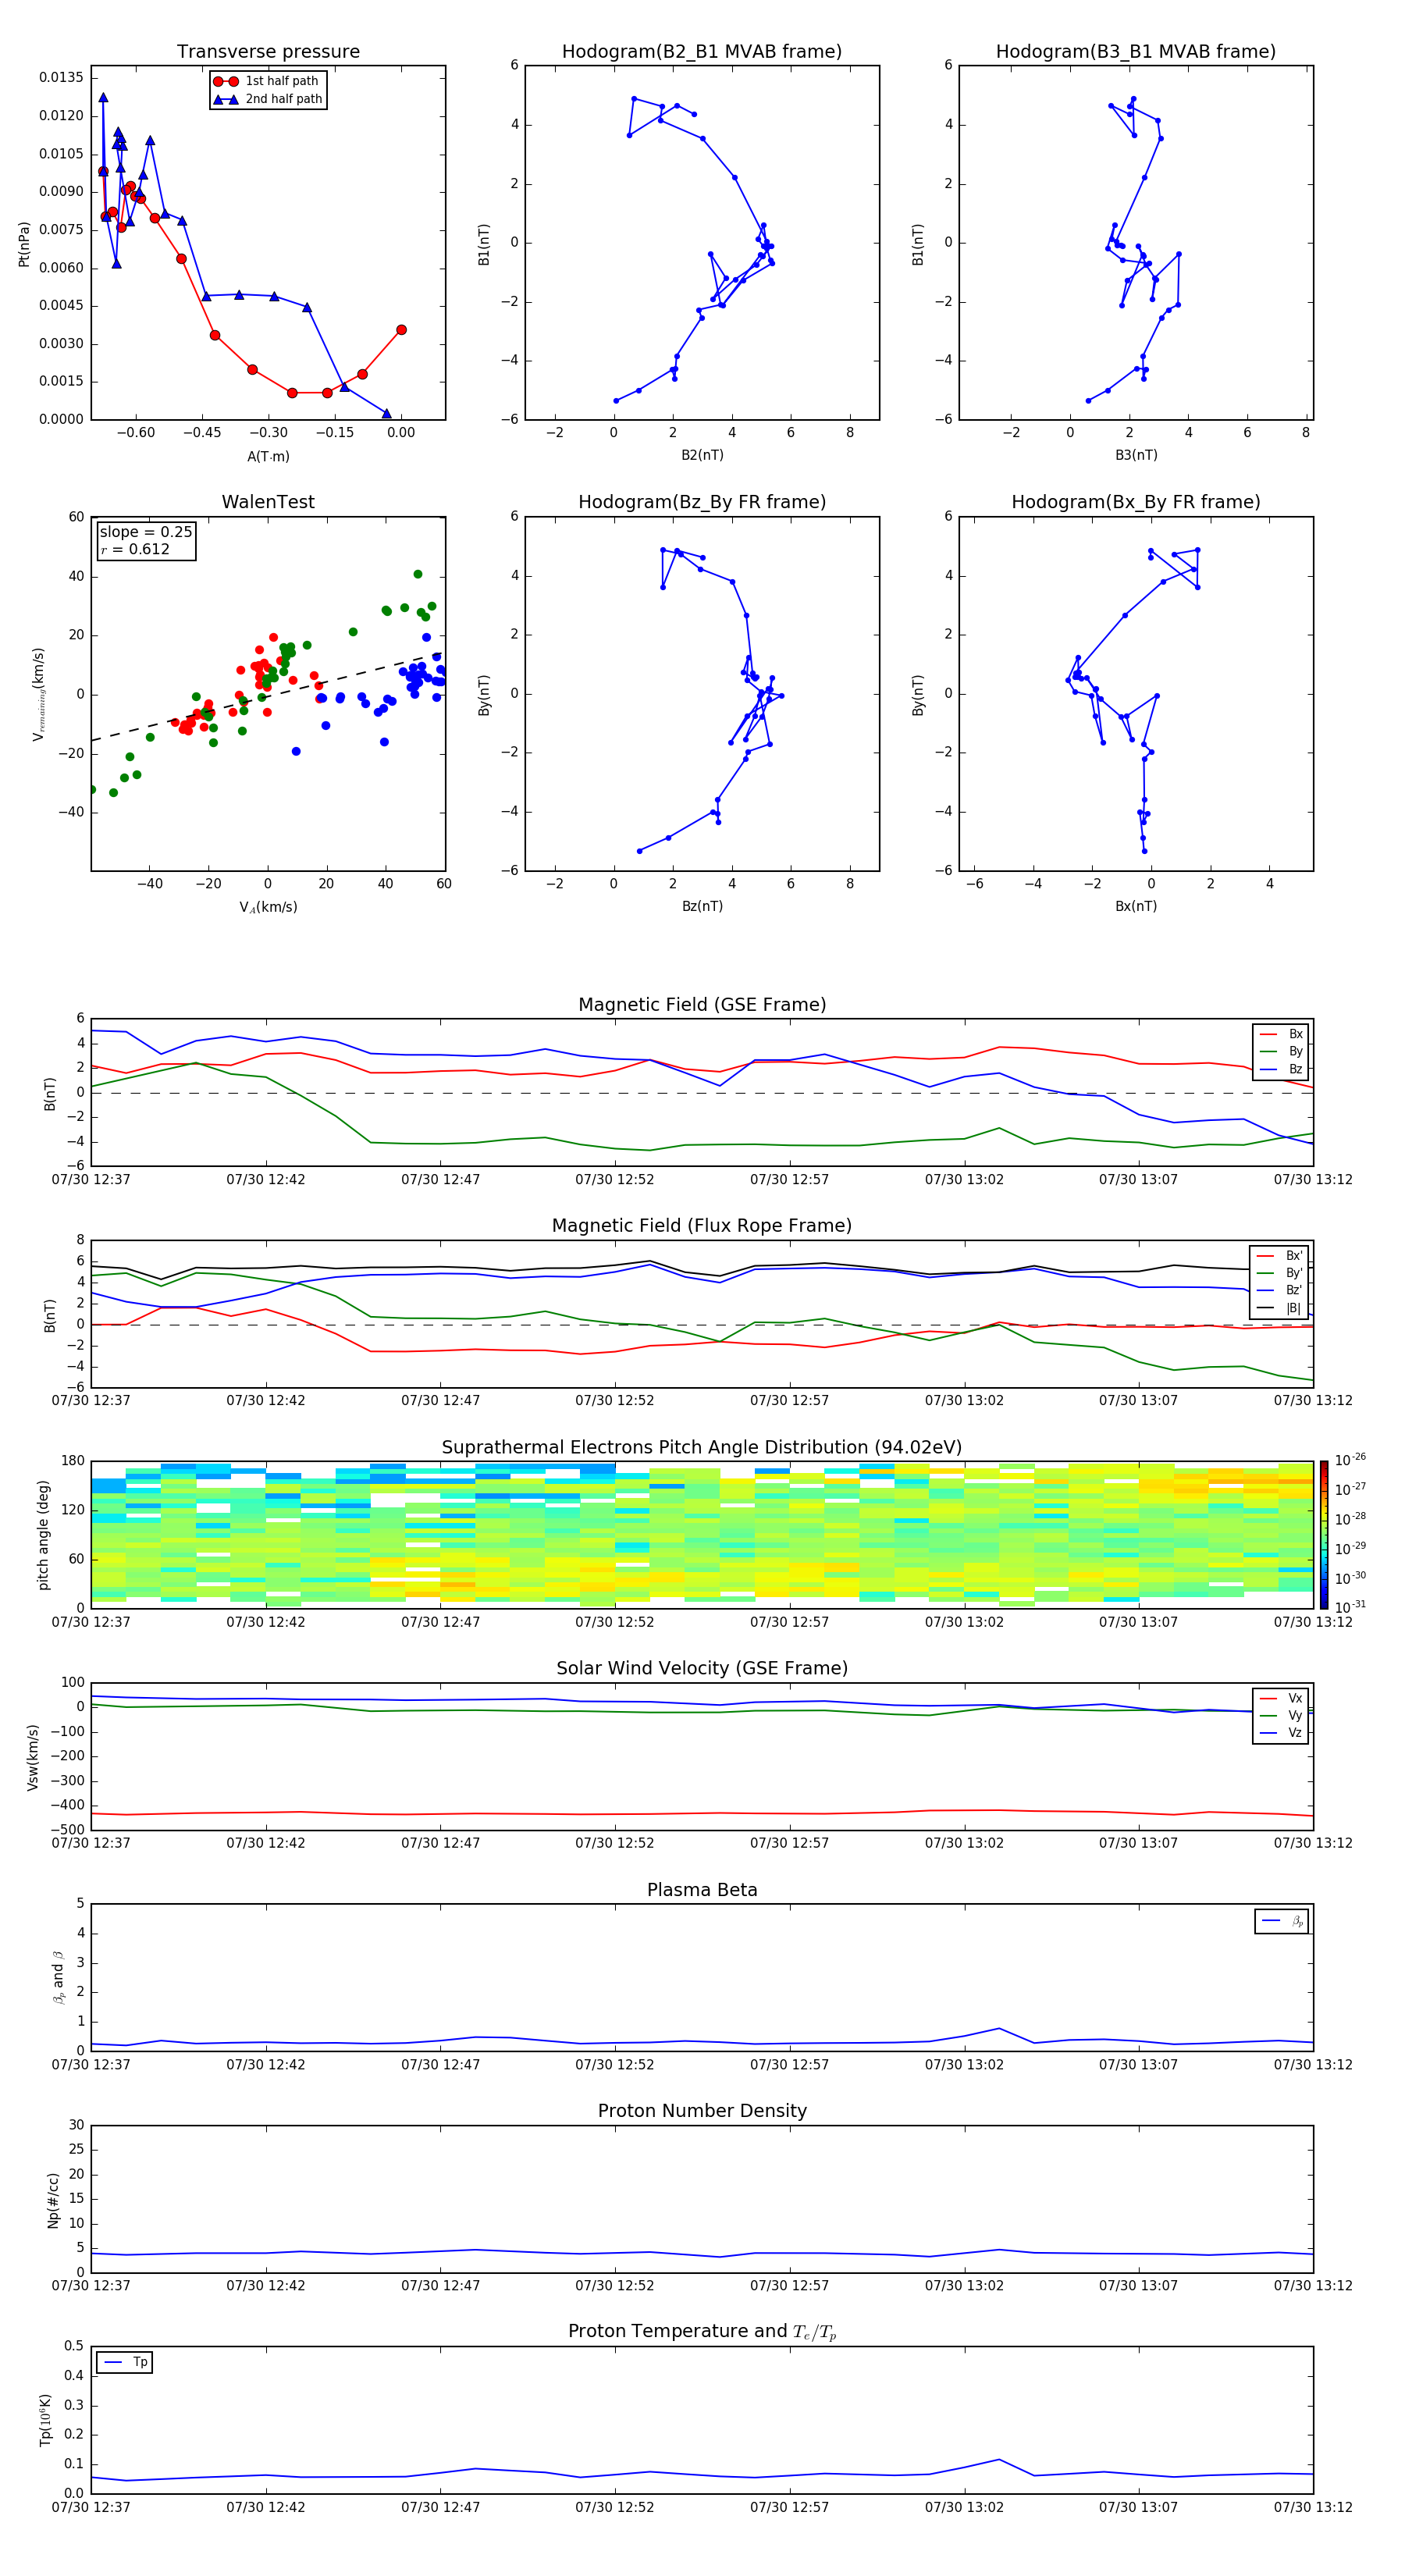The image size is (1405, 2576).
Task: Click the 'Hodogram(B3_B1 MVAB frame)' title
Action: click(x=1136, y=52)
